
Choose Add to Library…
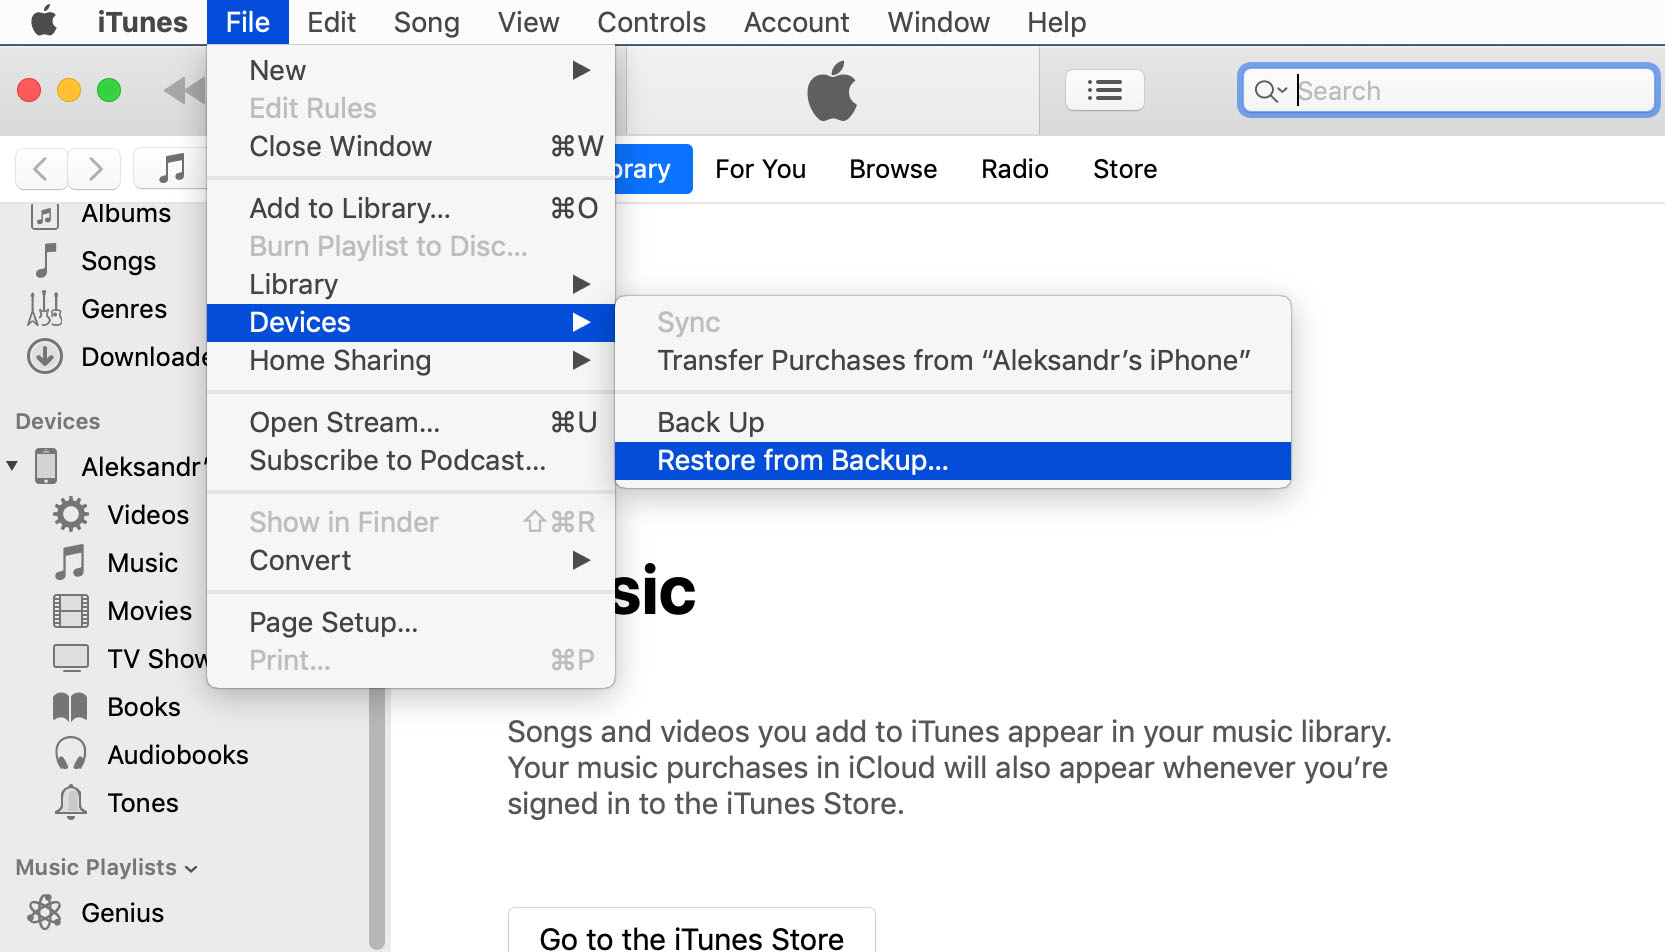click(411, 208)
